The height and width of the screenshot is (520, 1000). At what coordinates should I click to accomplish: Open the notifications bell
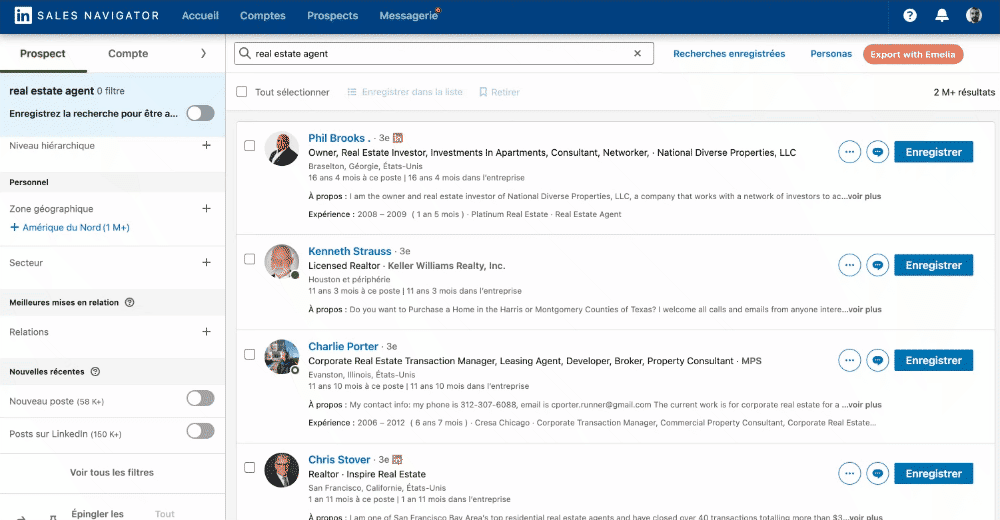(x=941, y=15)
